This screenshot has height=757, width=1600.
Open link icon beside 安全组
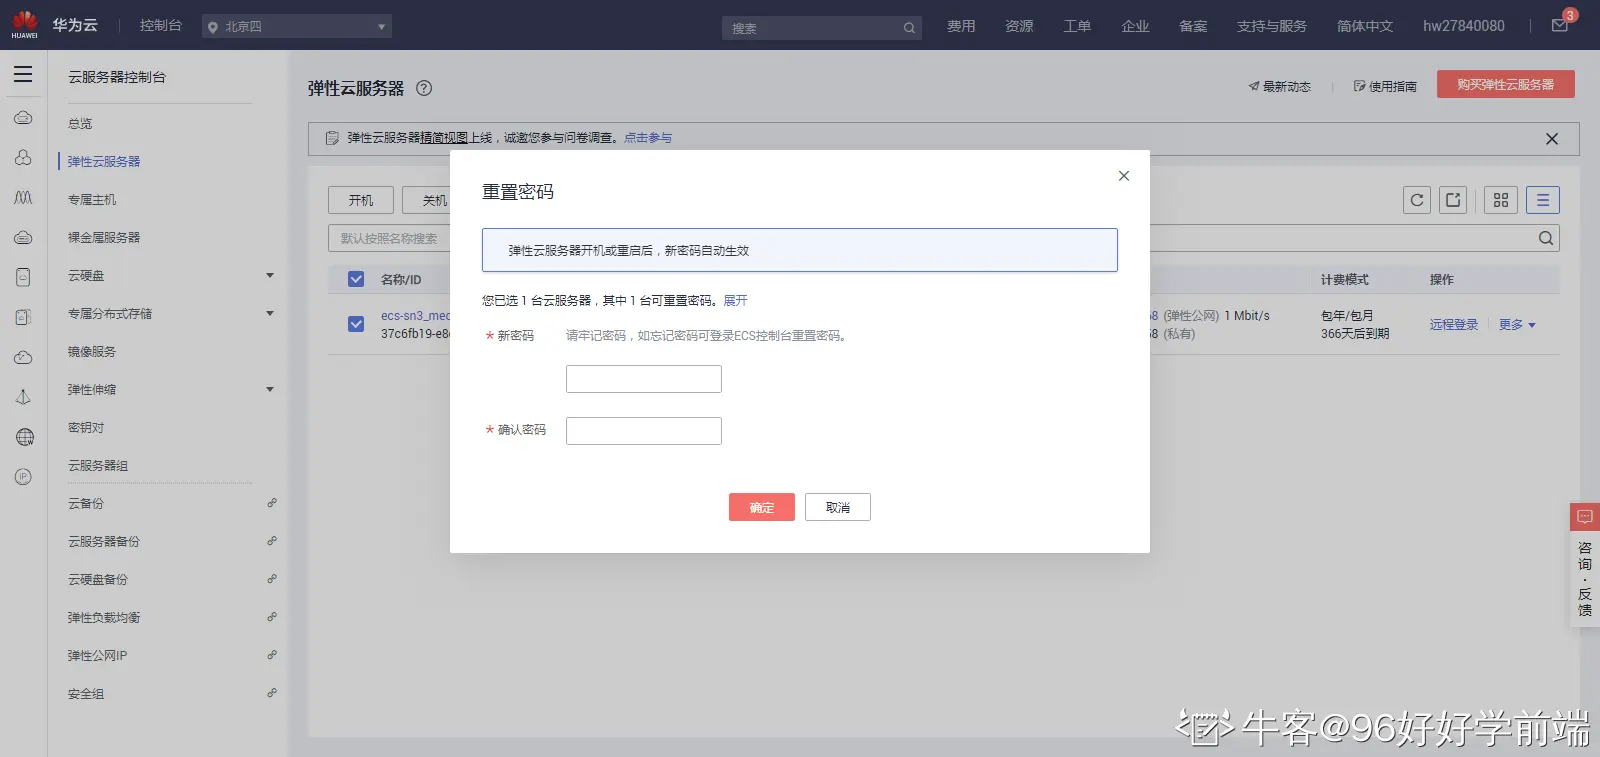(272, 693)
